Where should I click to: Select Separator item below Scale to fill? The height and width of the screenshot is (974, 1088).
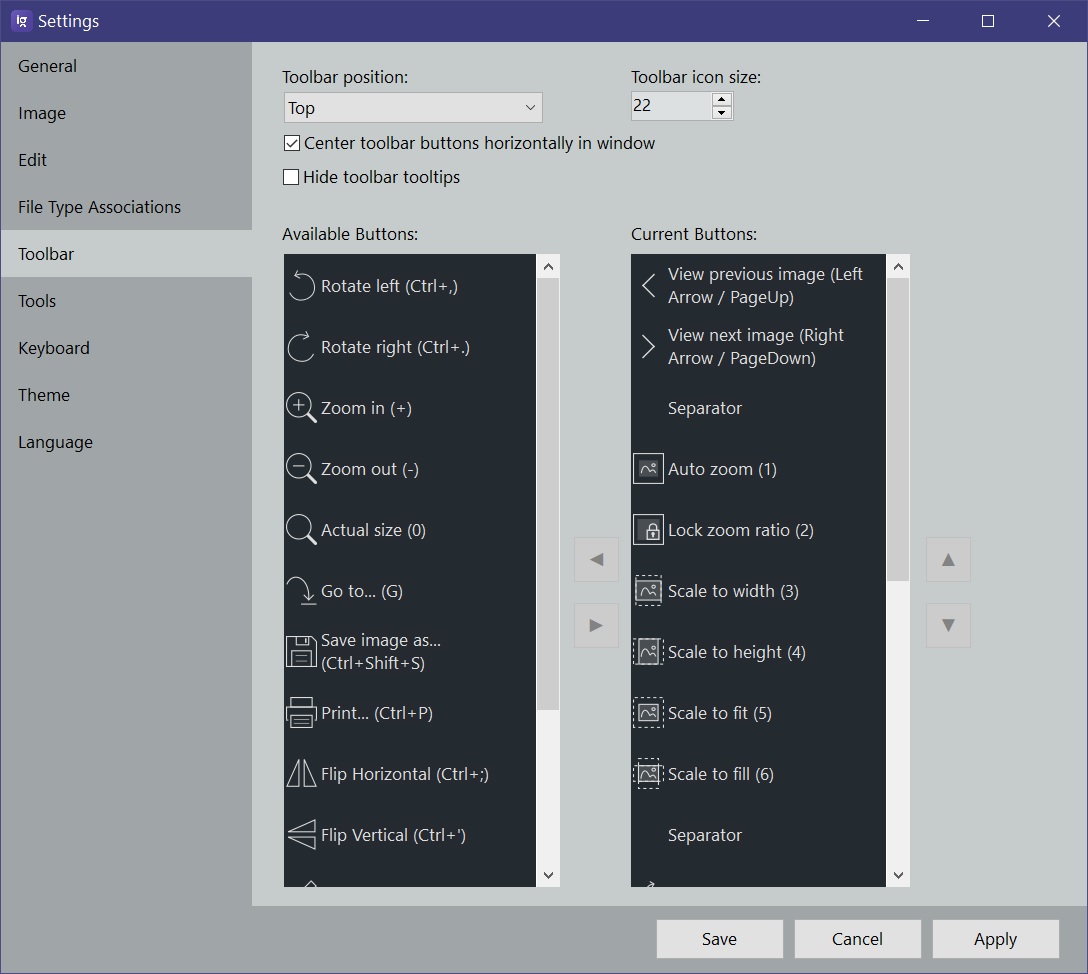click(758, 835)
